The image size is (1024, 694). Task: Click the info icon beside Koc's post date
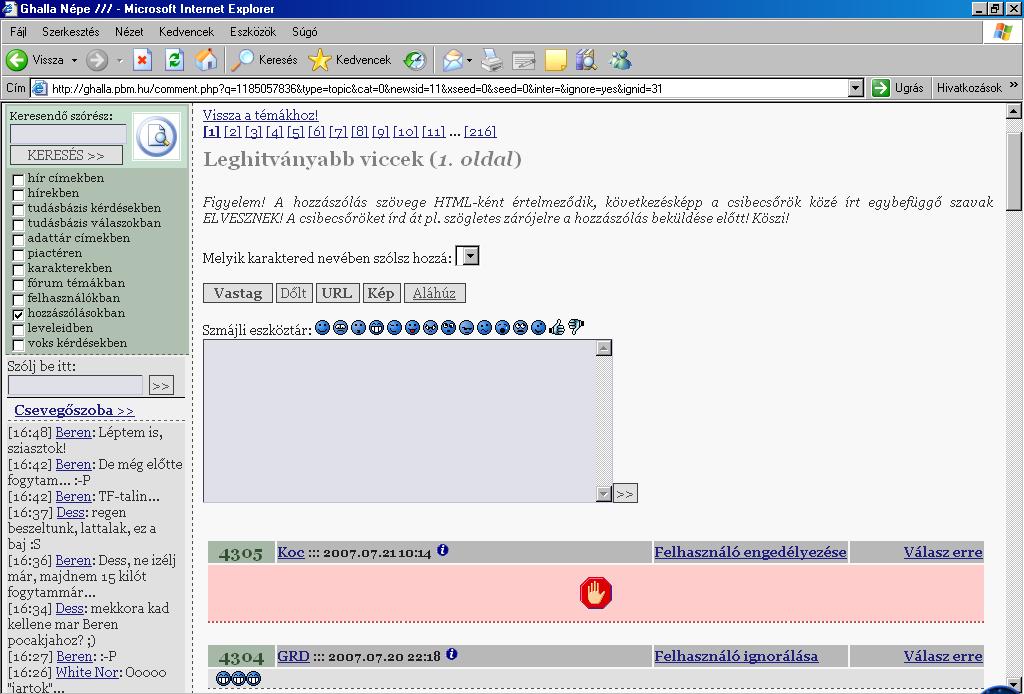443,551
